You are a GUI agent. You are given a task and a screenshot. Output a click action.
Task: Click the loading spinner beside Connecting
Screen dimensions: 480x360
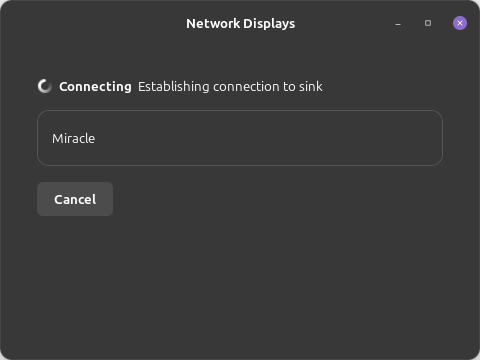pos(45,86)
